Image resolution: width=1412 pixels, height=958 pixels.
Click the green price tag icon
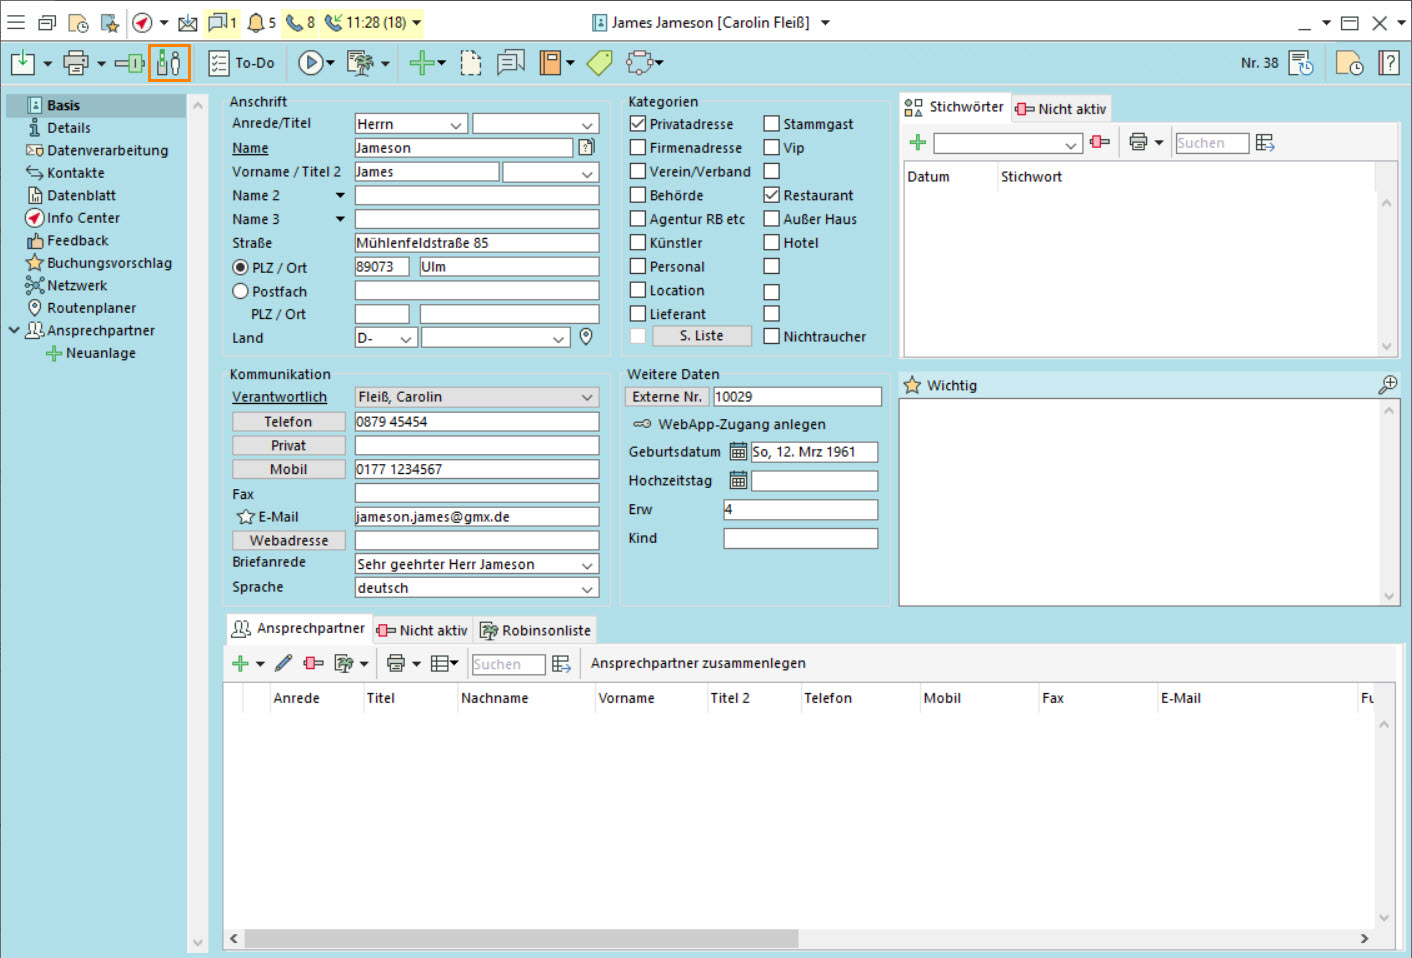pos(599,63)
